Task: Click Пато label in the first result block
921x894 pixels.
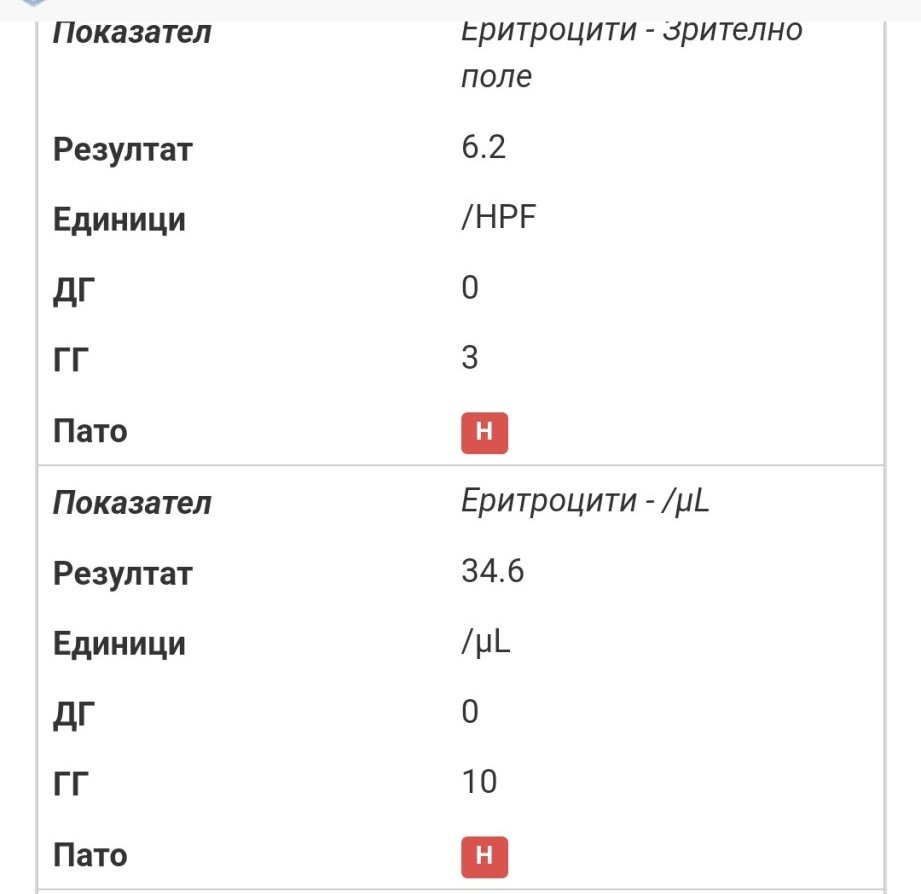Action: [x=90, y=433]
